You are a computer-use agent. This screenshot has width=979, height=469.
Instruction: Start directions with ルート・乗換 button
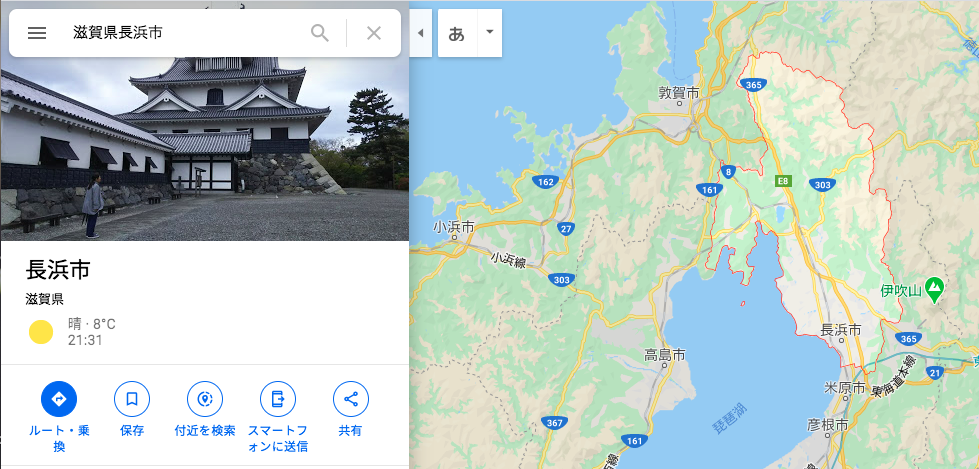[59, 398]
